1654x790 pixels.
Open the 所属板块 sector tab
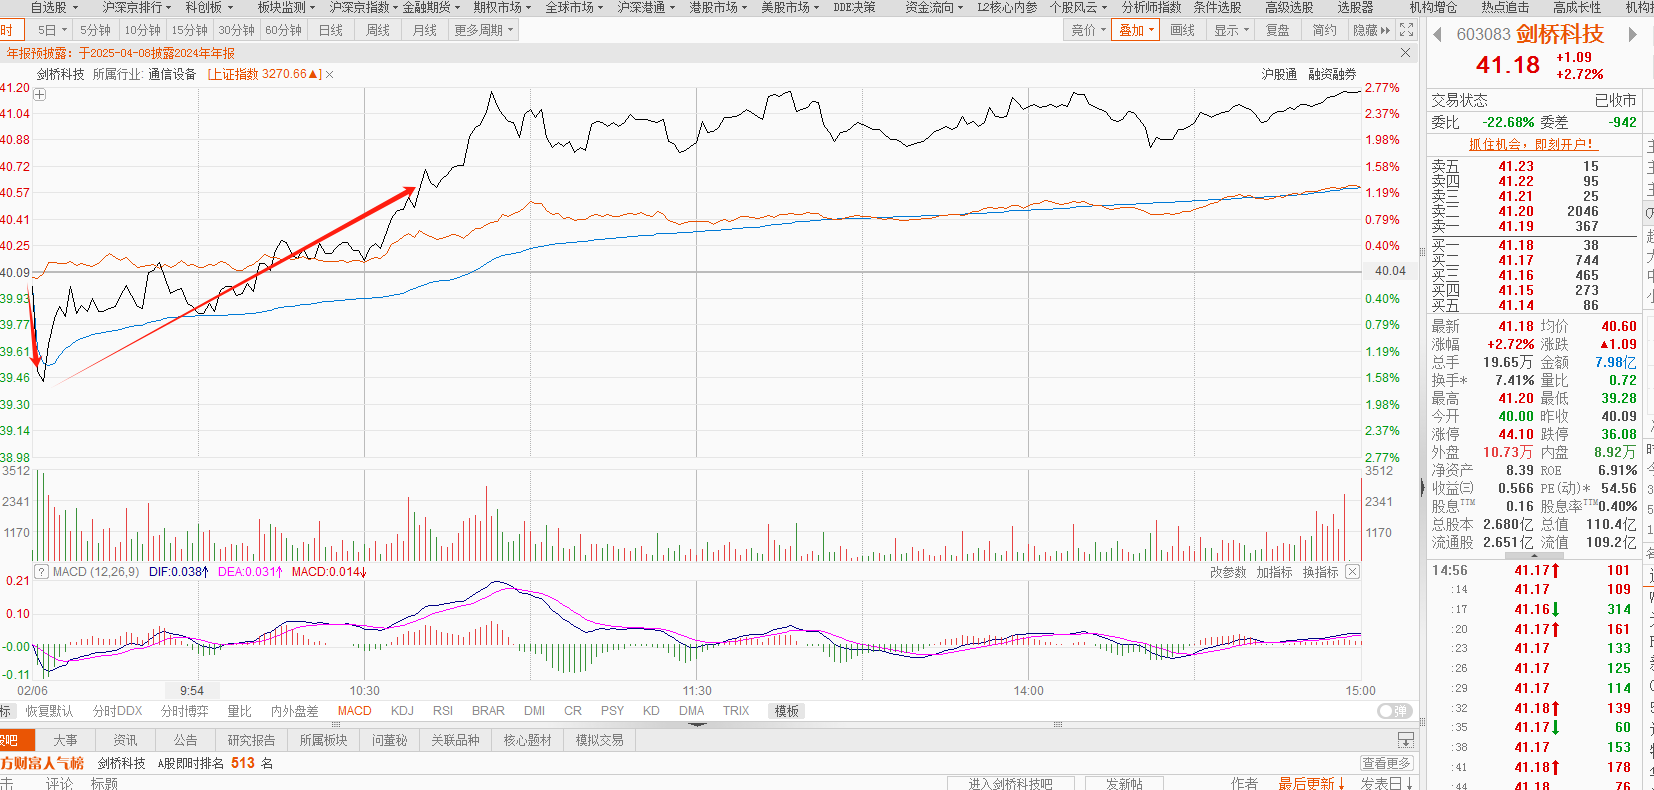(x=323, y=740)
